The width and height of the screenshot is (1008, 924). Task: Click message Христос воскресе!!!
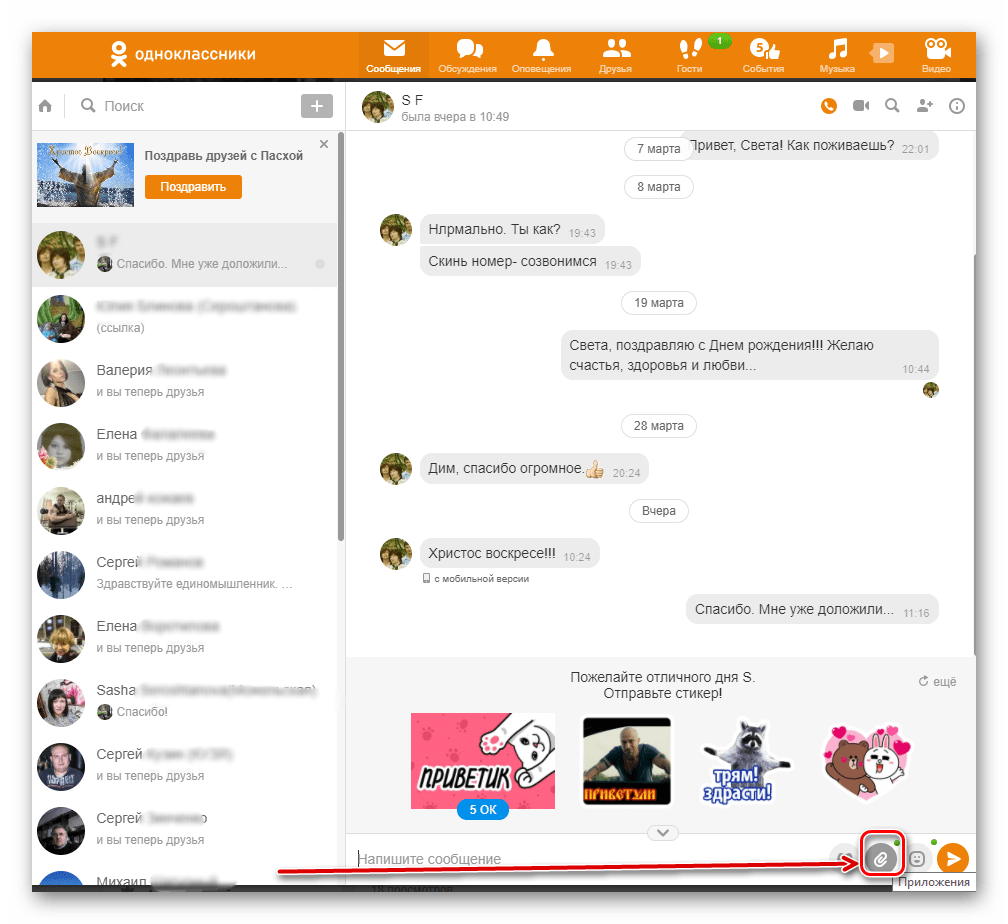click(509, 554)
